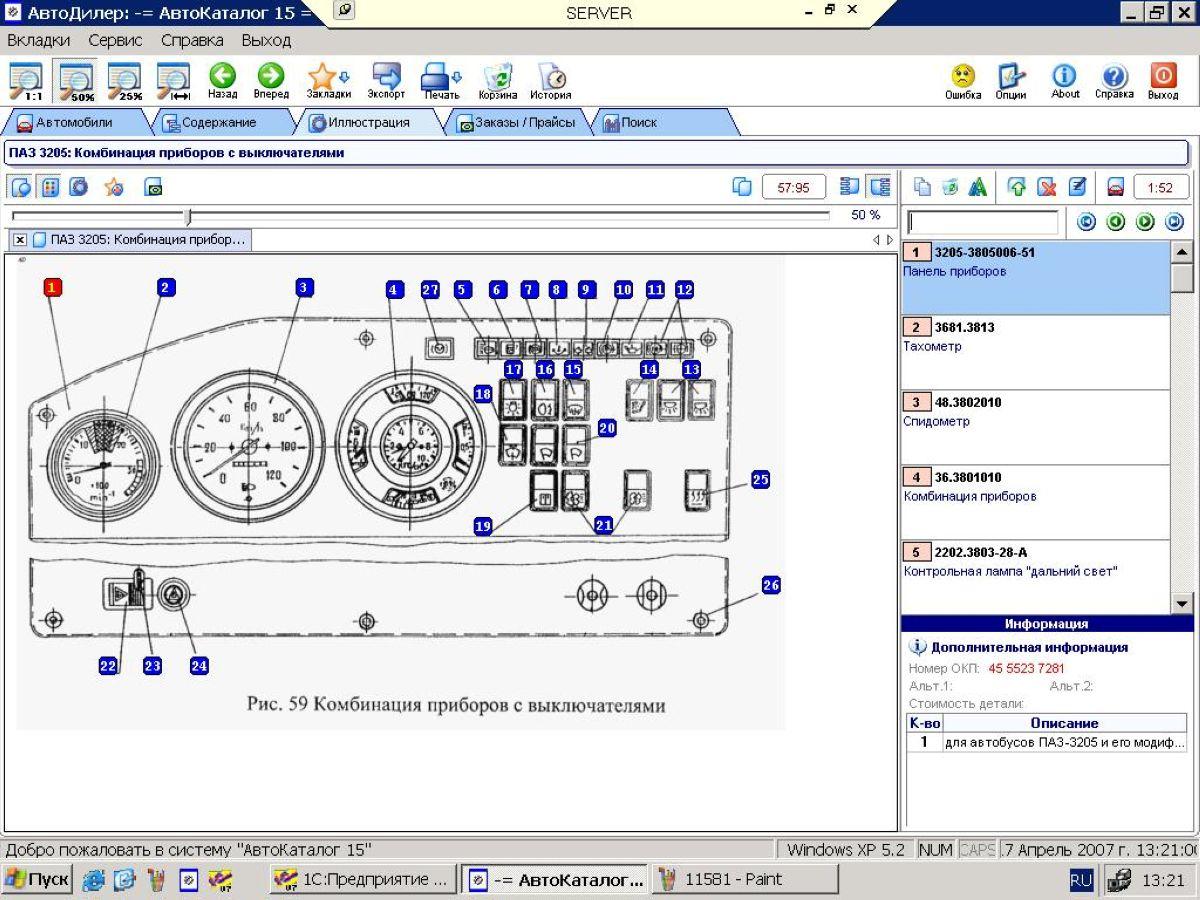Open the Сервис menu

[x=115, y=41]
